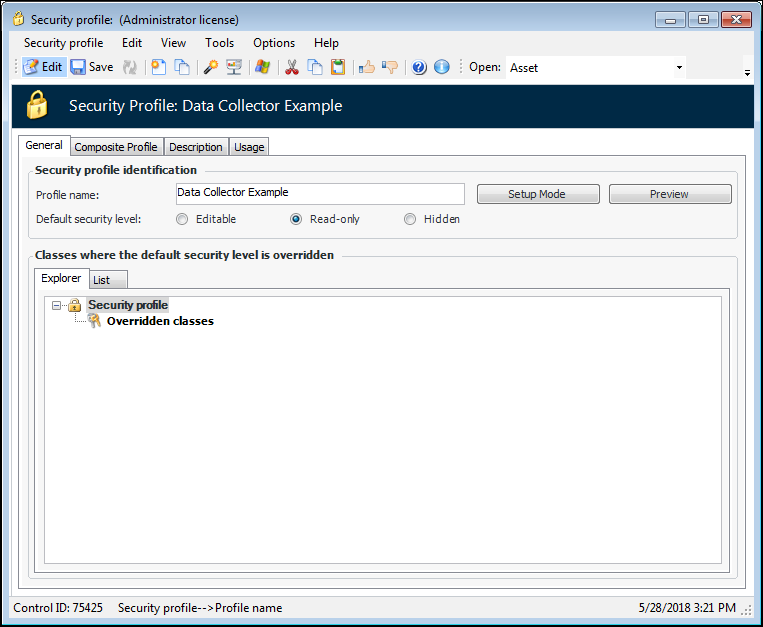Choose the Hidden security level option
The height and width of the screenshot is (627, 763).
point(410,219)
